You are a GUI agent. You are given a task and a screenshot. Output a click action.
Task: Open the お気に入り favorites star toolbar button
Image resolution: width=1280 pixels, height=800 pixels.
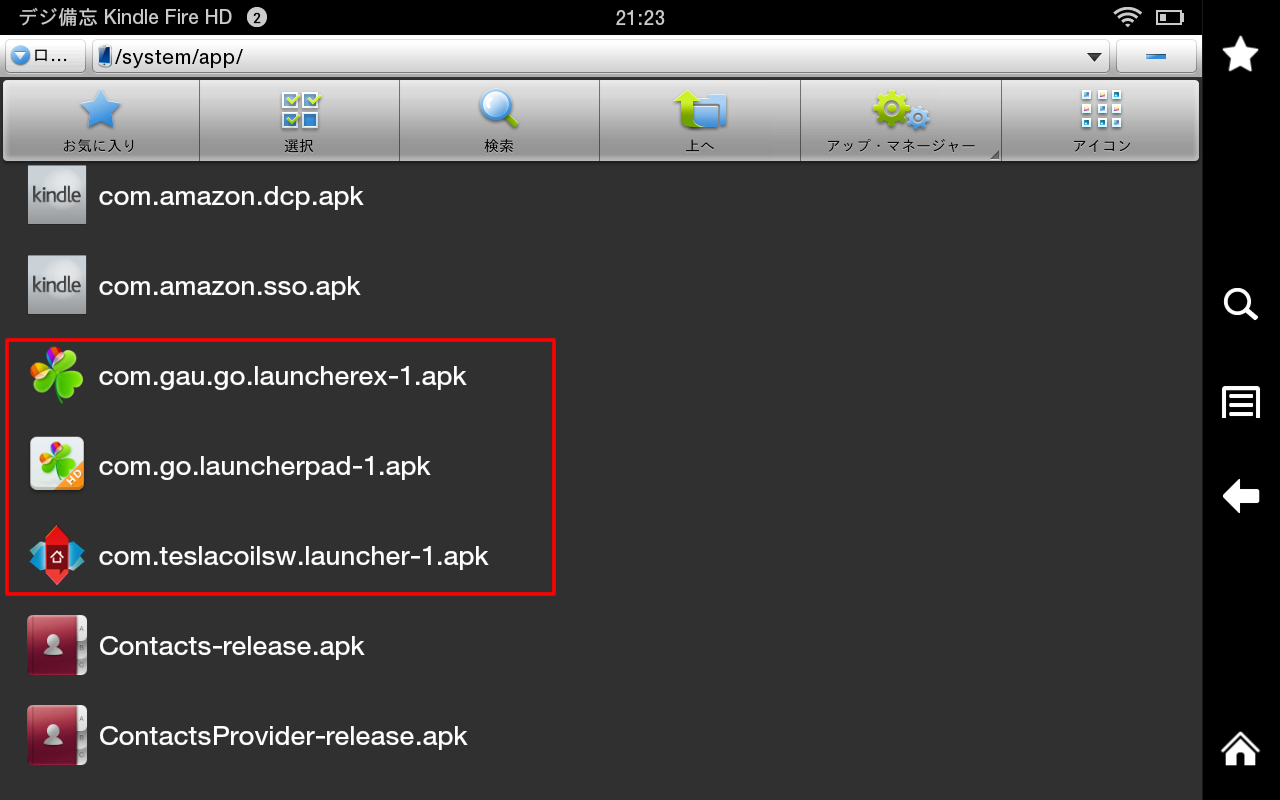[100, 120]
